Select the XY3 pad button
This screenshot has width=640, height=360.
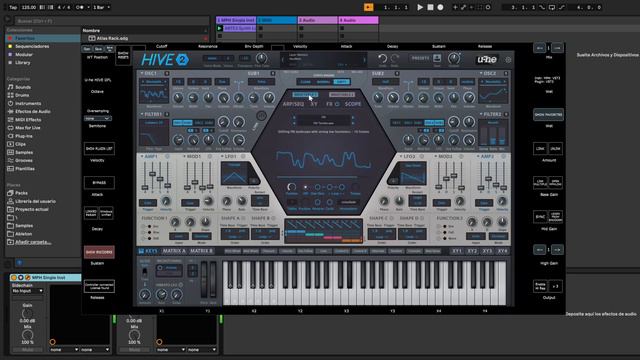(487, 251)
